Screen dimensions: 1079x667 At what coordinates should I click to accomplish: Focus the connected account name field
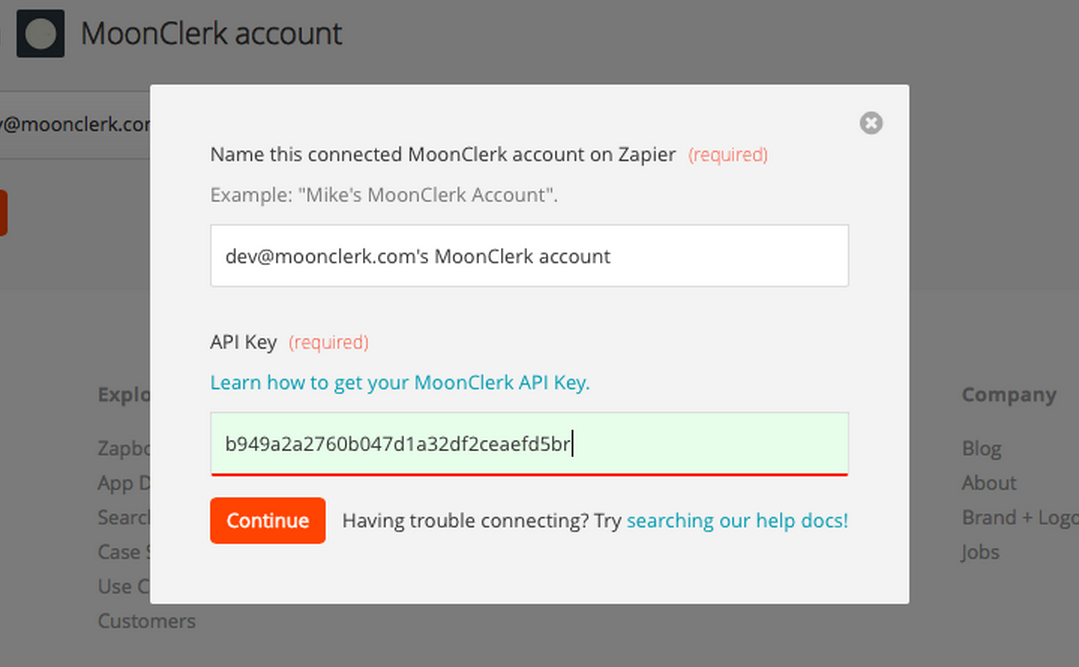(x=529, y=255)
